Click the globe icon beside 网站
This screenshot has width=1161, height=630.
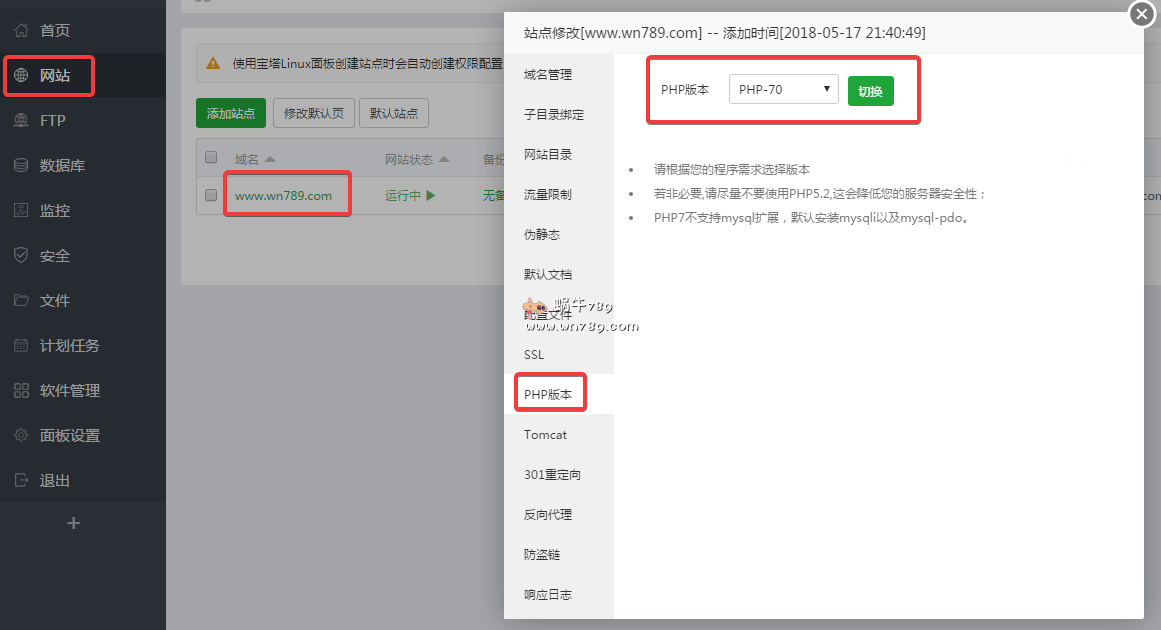click(21, 76)
